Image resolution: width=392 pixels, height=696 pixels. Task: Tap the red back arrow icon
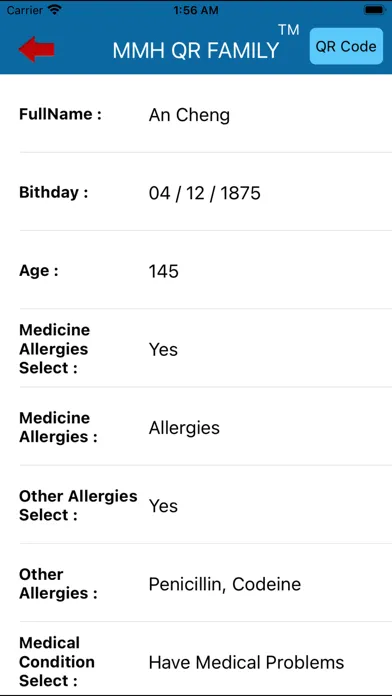point(36,49)
